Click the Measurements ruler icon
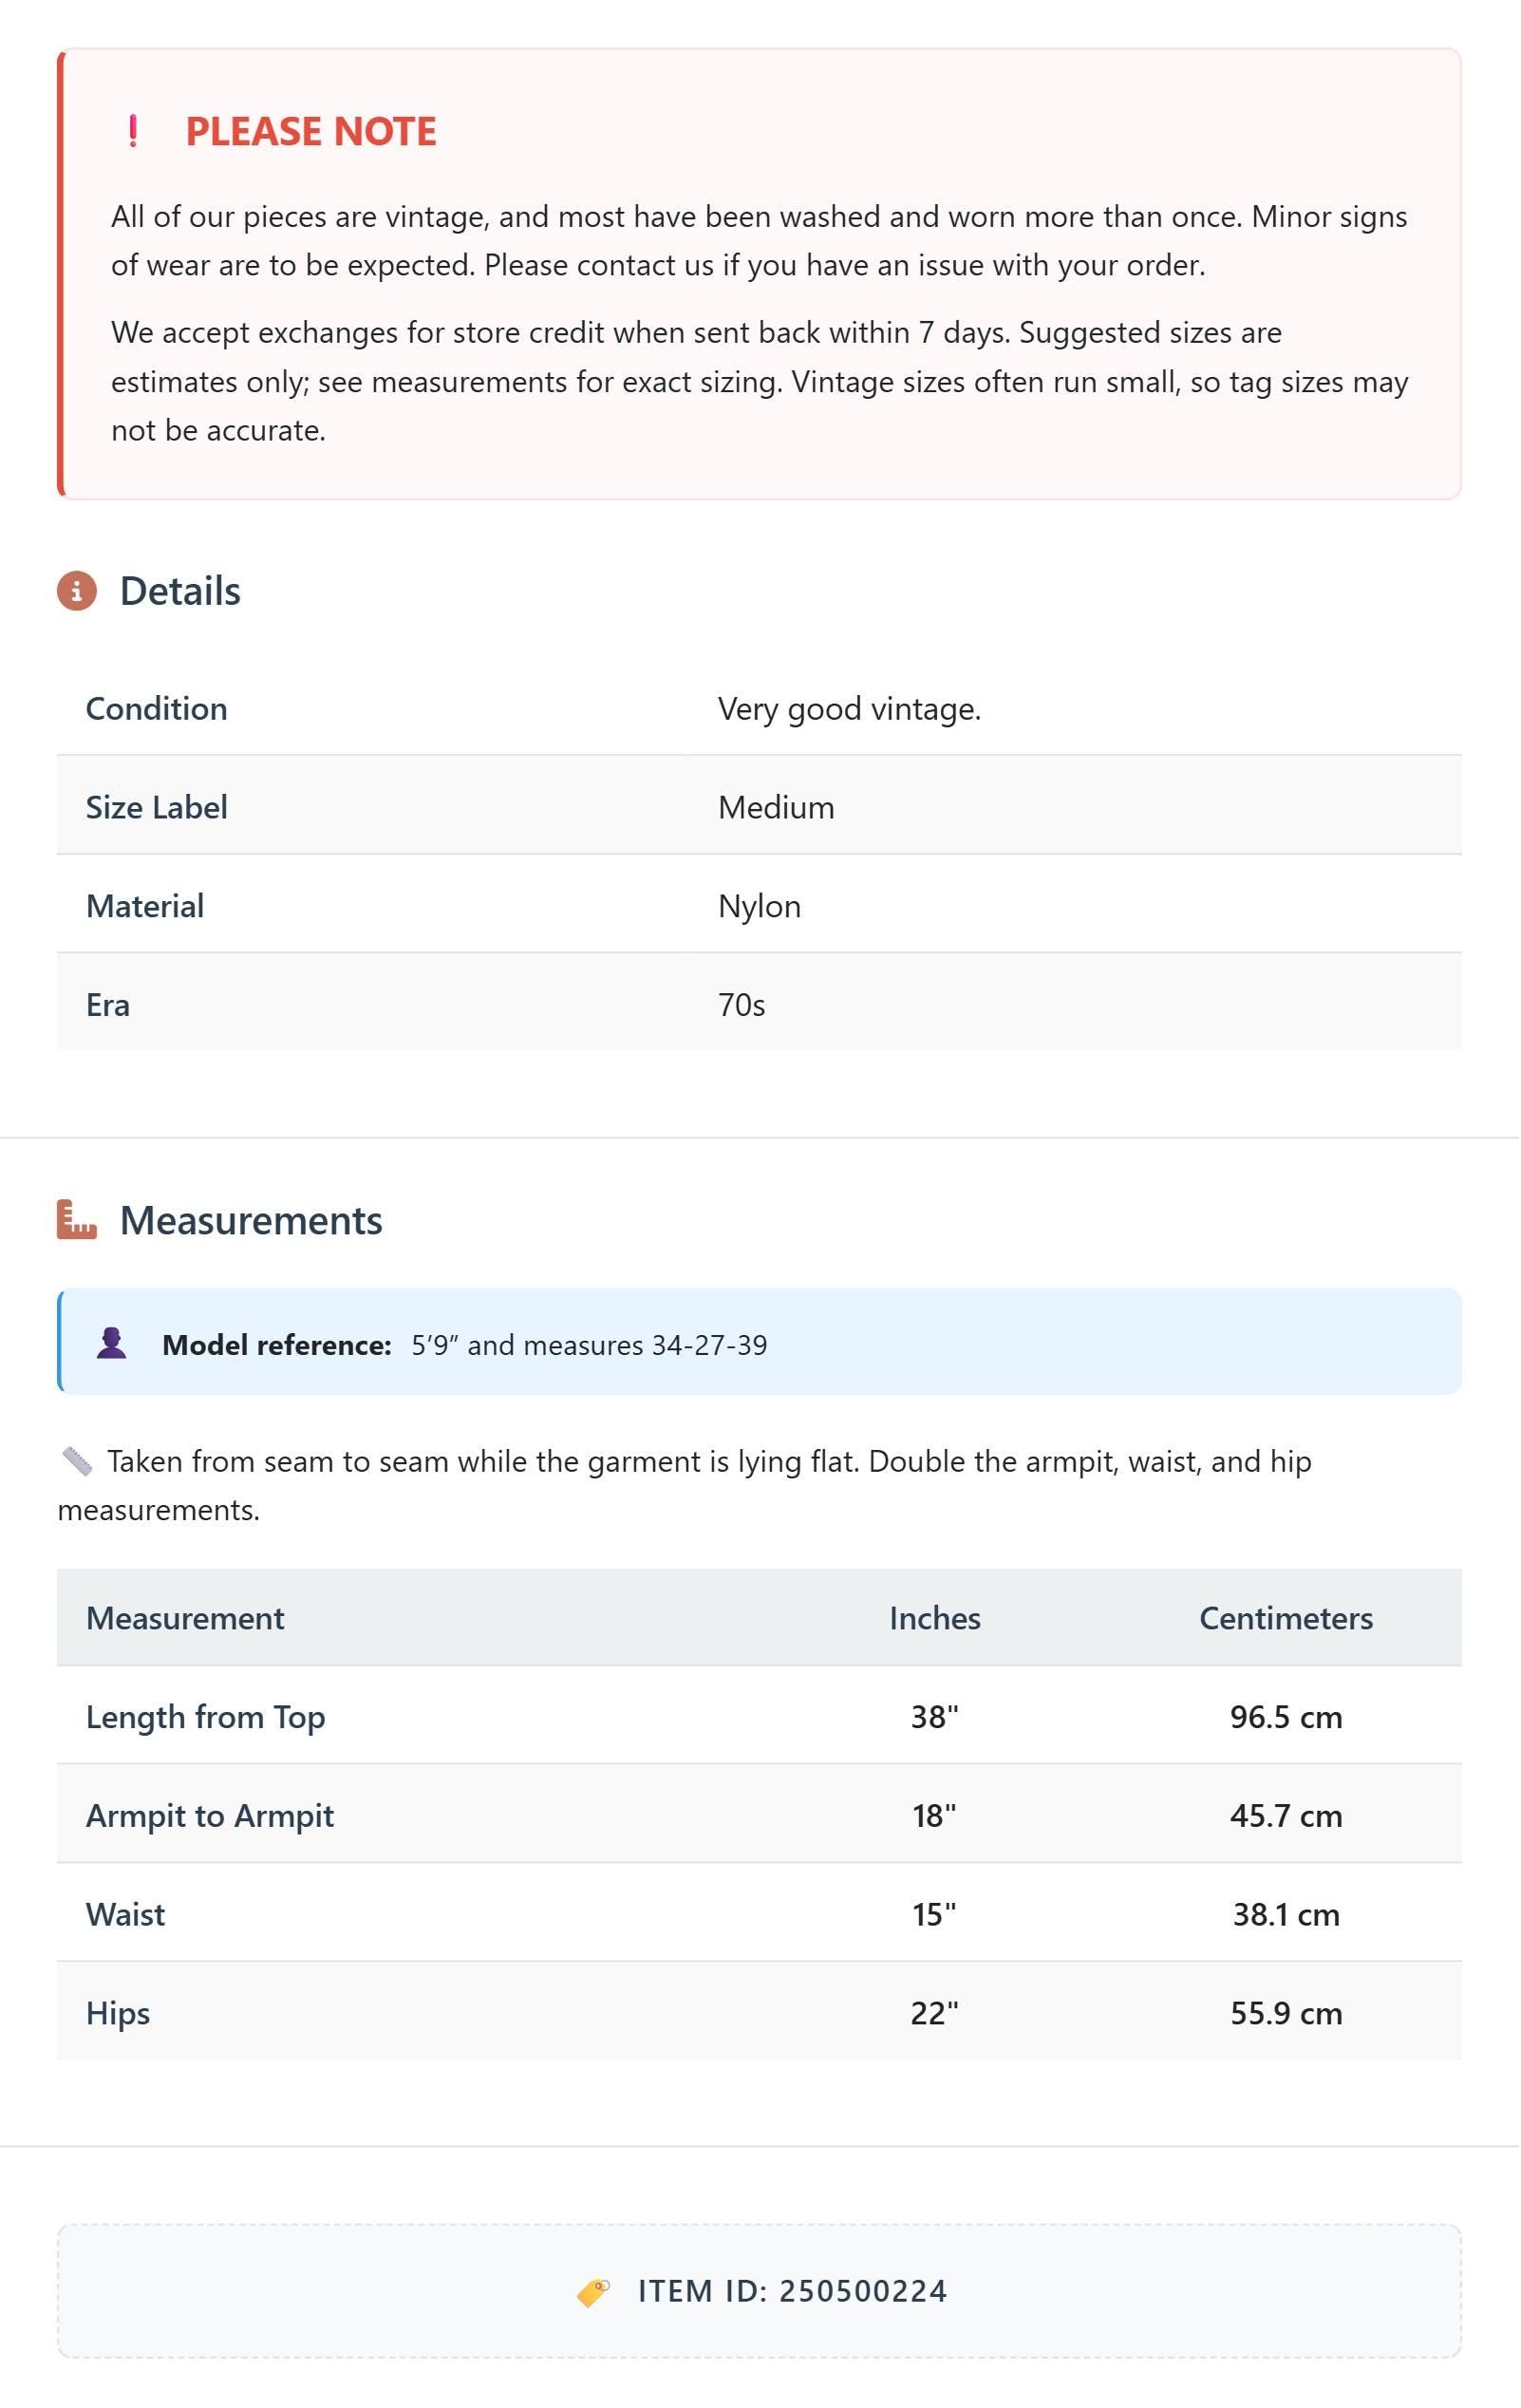 pos(77,1220)
